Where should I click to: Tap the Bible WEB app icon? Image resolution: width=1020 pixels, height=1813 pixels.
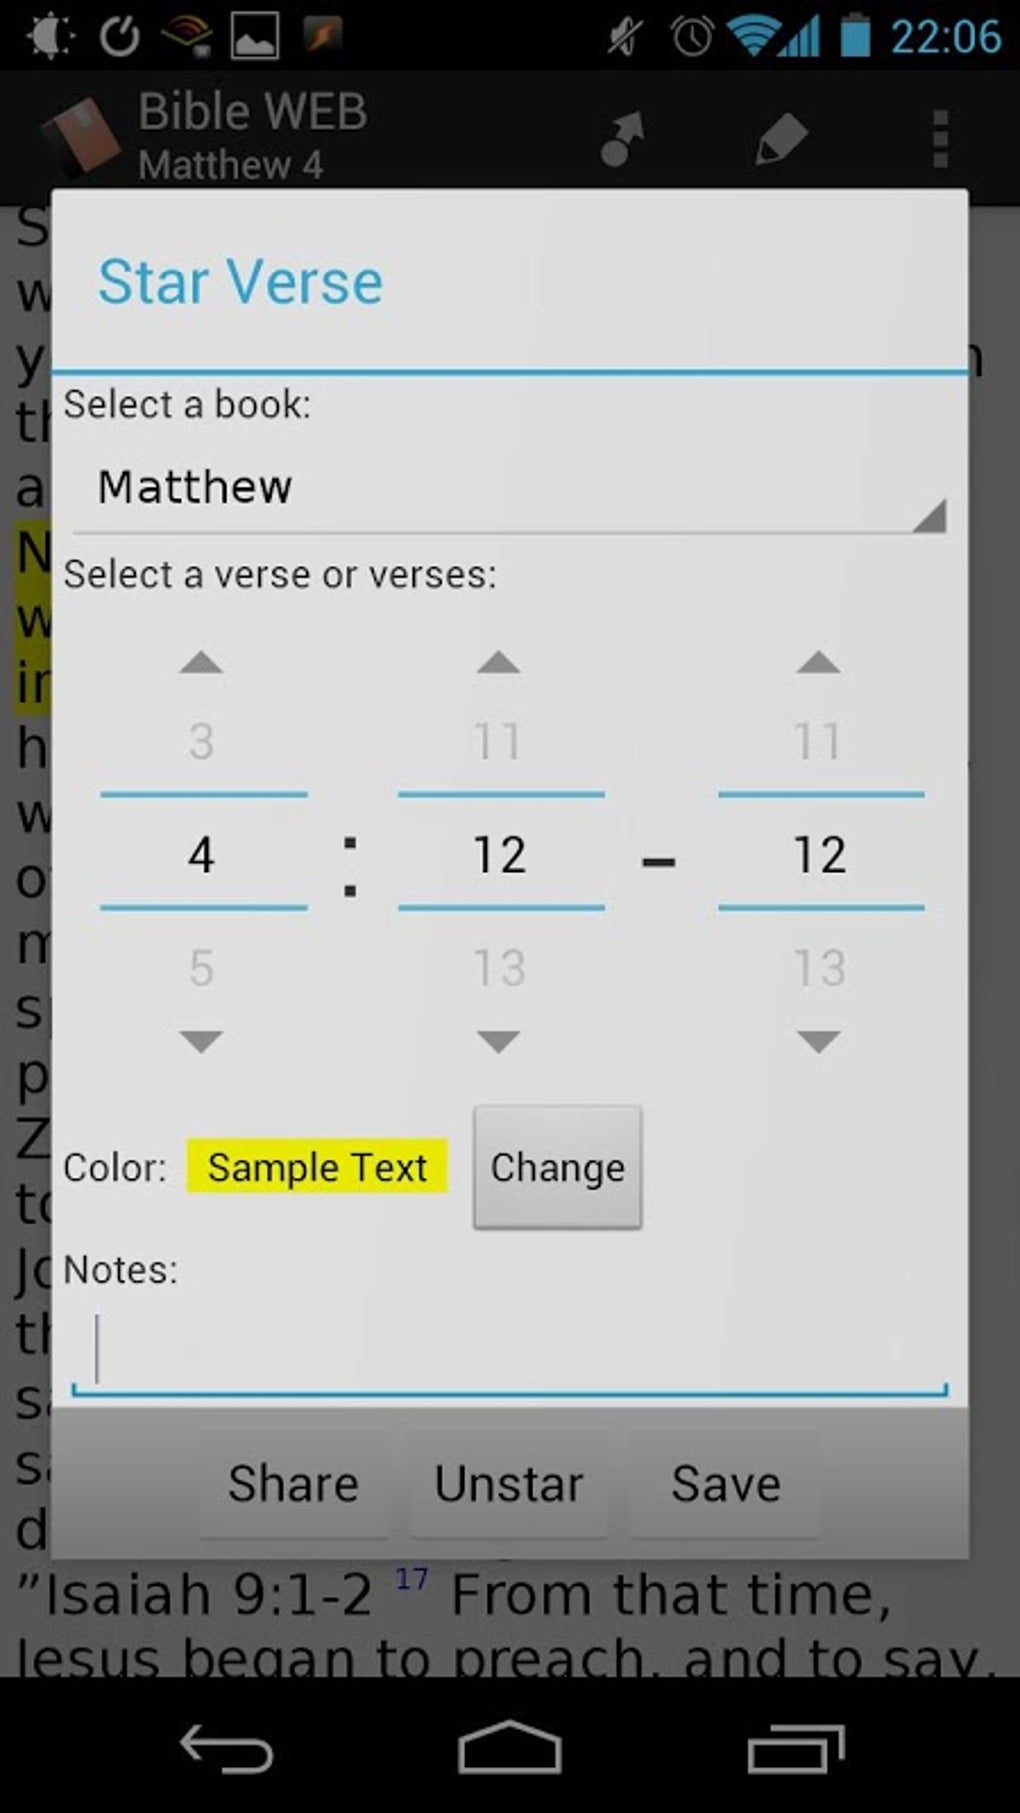(80, 138)
